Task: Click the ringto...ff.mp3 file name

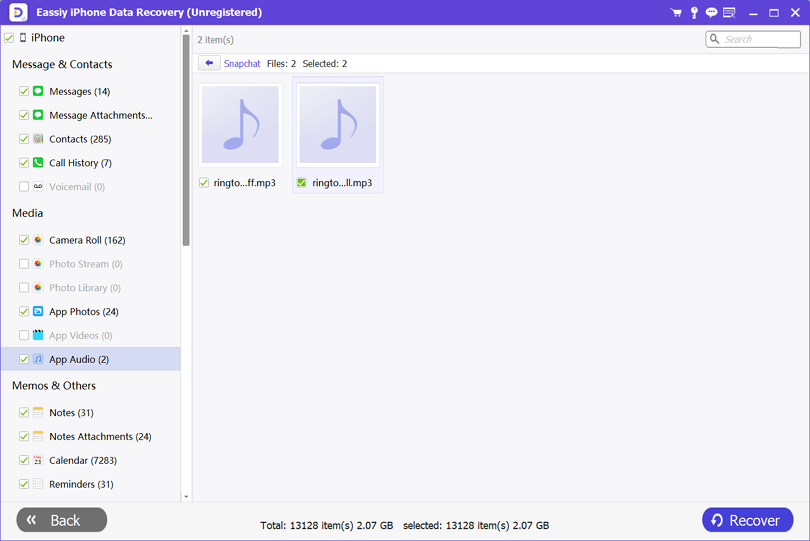Action: 244,183
